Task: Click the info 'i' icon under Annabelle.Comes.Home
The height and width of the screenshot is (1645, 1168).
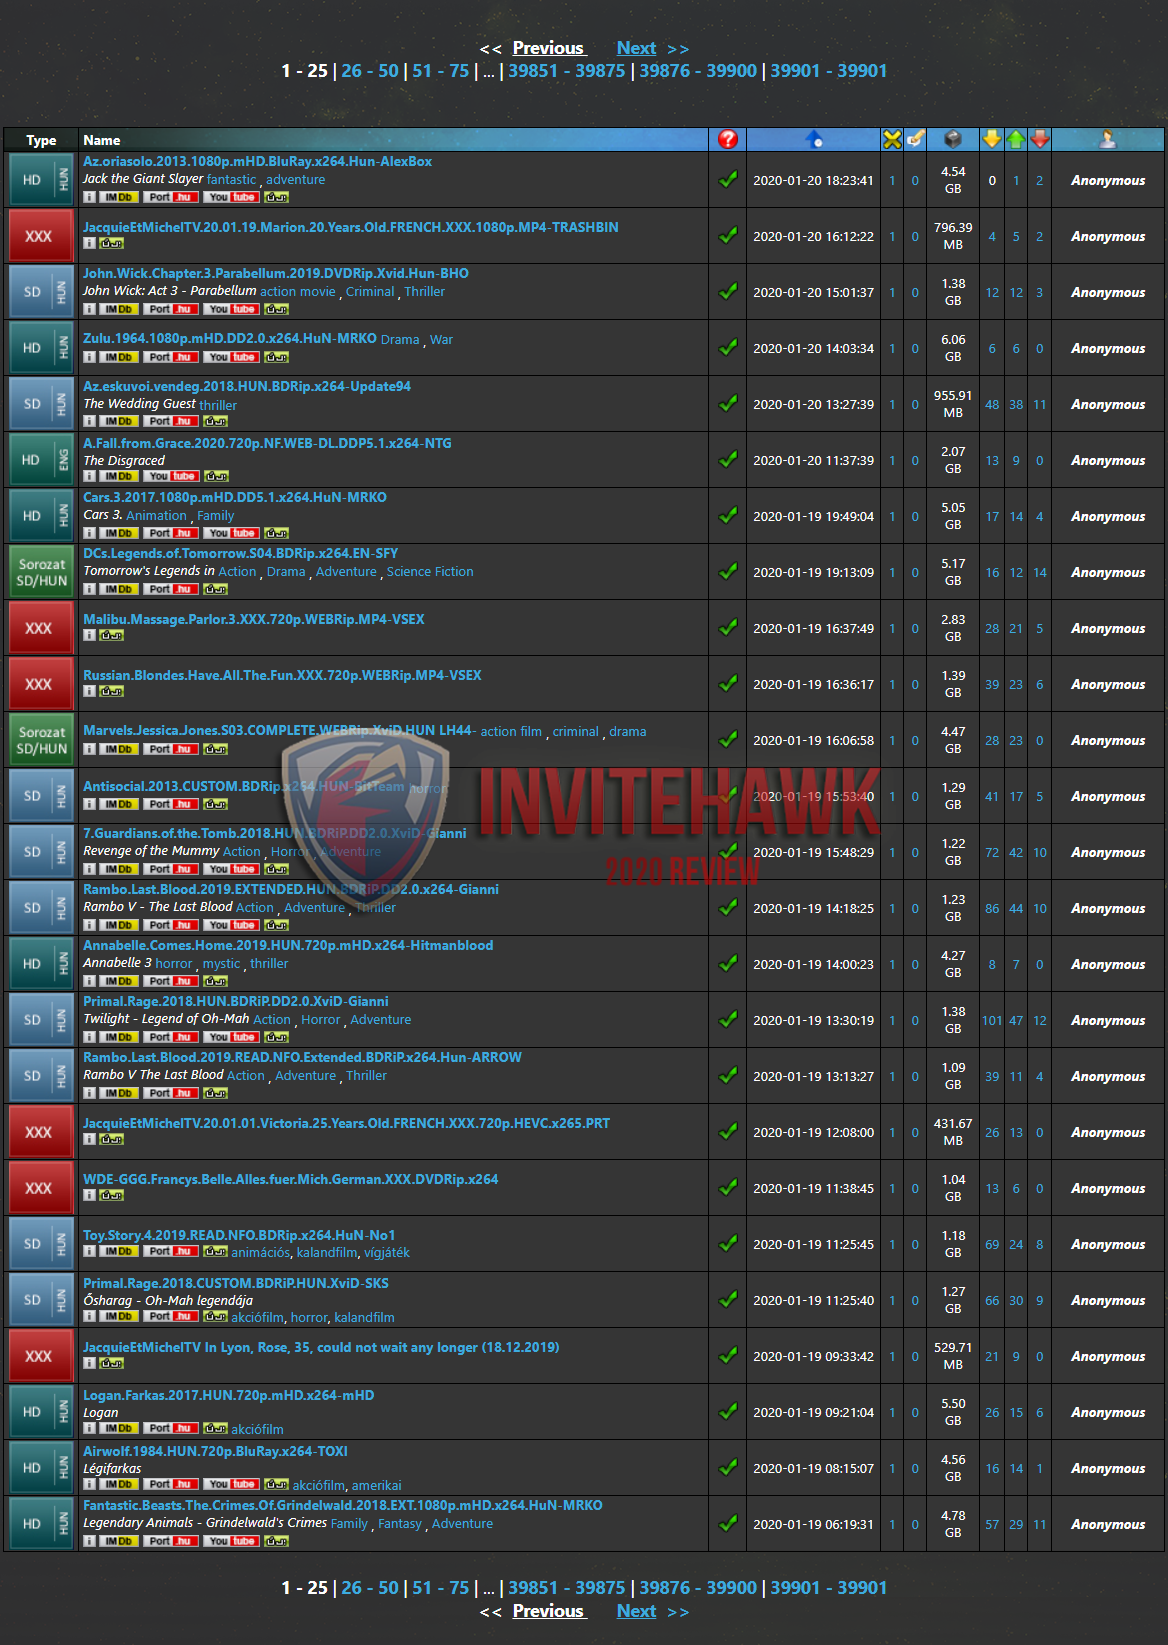Action: [x=89, y=982]
